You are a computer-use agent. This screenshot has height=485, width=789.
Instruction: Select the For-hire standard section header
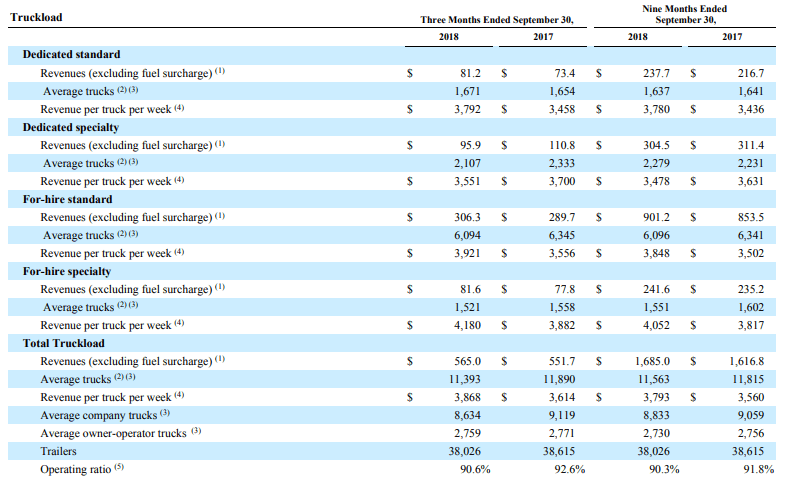pos(67,199)
